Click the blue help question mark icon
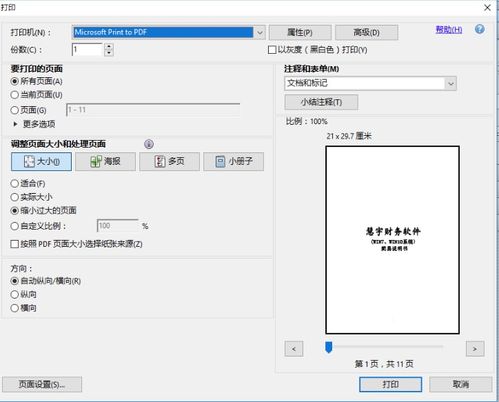Viewport: 499px width, 402px height. pos(480,29)
